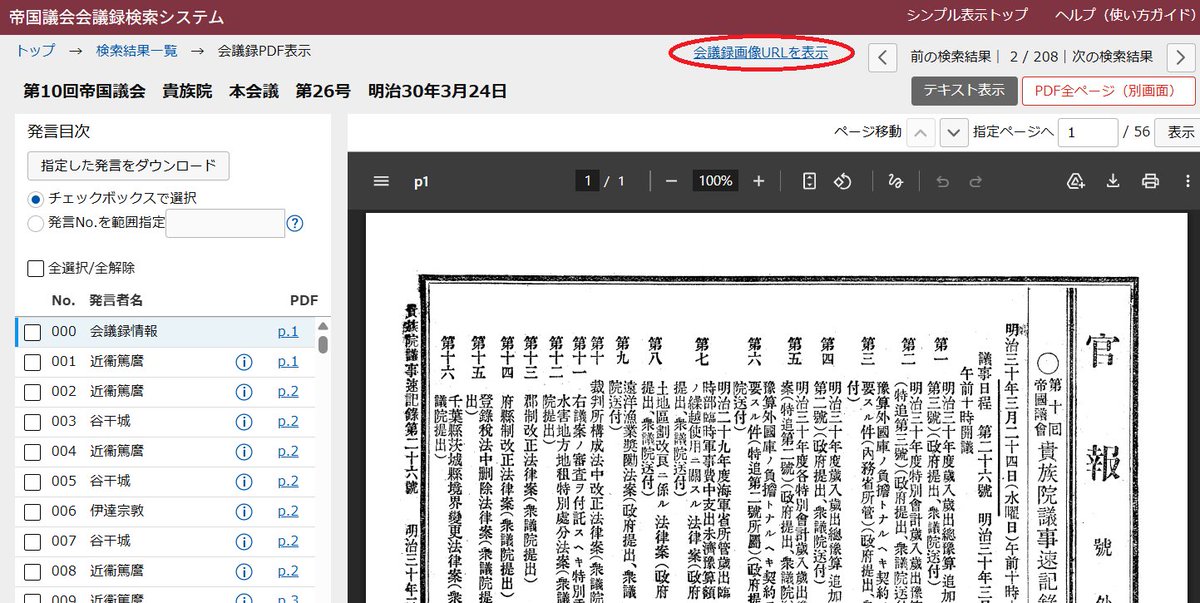1200x603 pixels.
Task: Open ヘルプ（使い方ガイド） in the header
Action: click(x=1124, y=17)
